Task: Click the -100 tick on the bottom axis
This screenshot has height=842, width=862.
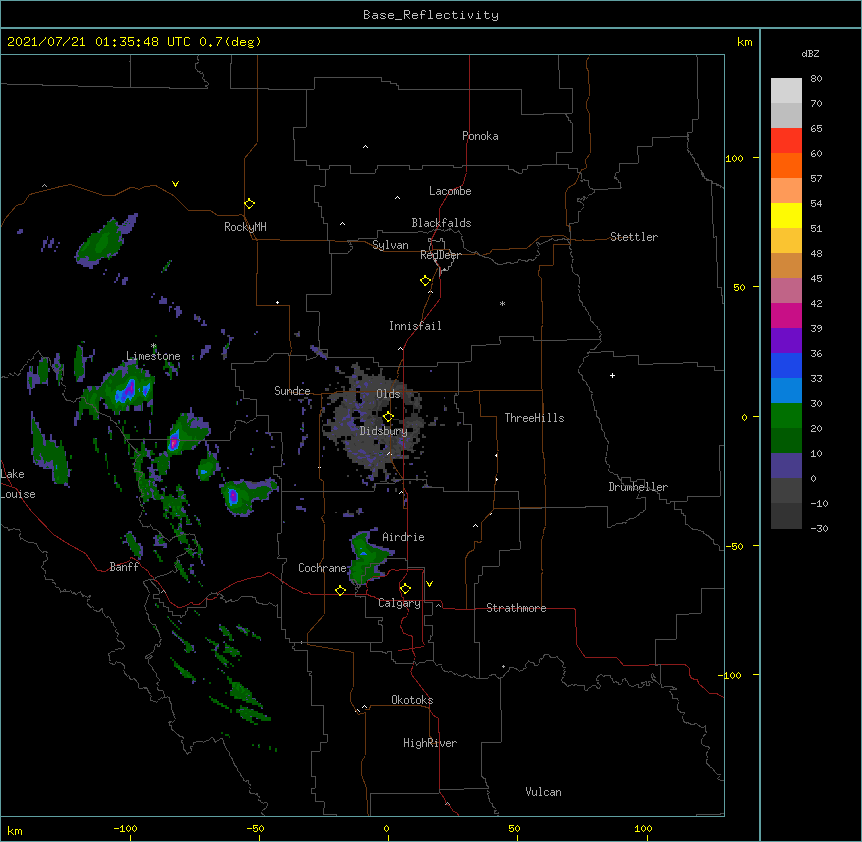Action: 125,828
